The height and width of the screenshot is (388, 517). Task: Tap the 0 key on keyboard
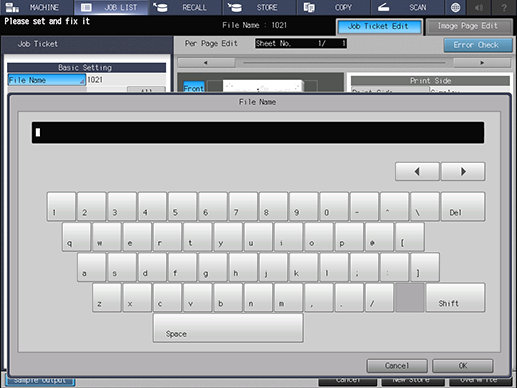334,206
